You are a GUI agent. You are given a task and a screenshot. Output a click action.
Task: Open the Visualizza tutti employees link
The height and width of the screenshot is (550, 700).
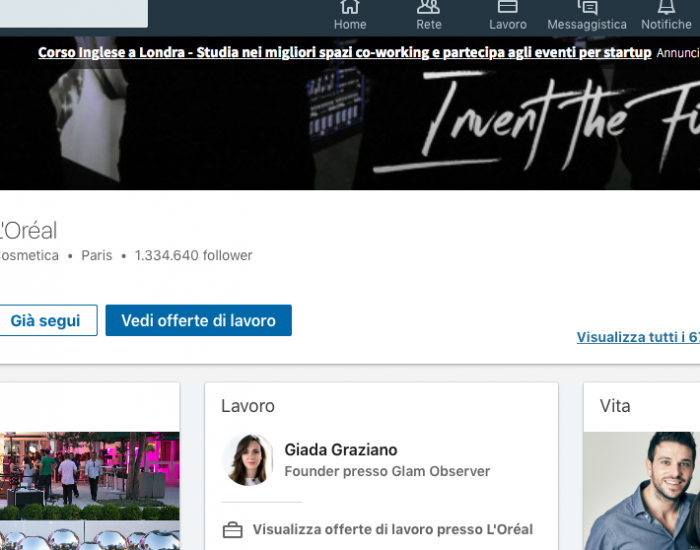(638, 337)
